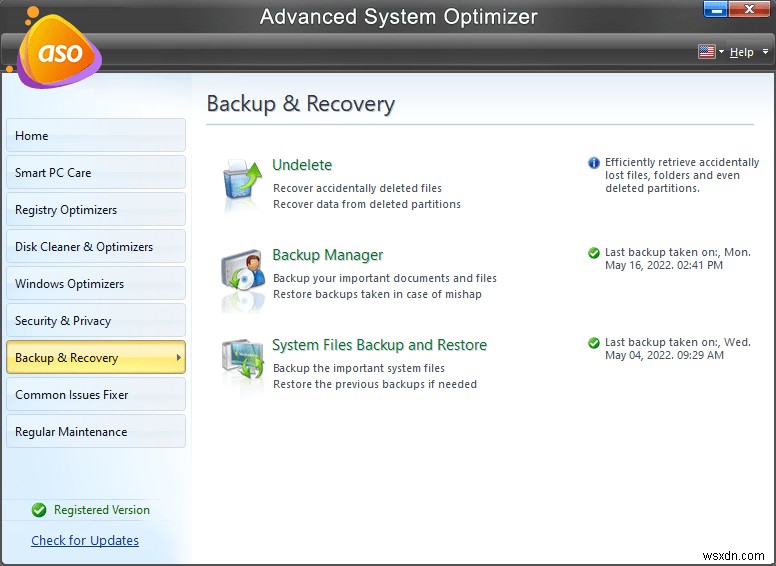The image size is (776, 566).
Task: Expand the Help menu dropdown arrow
Action: 763,52
